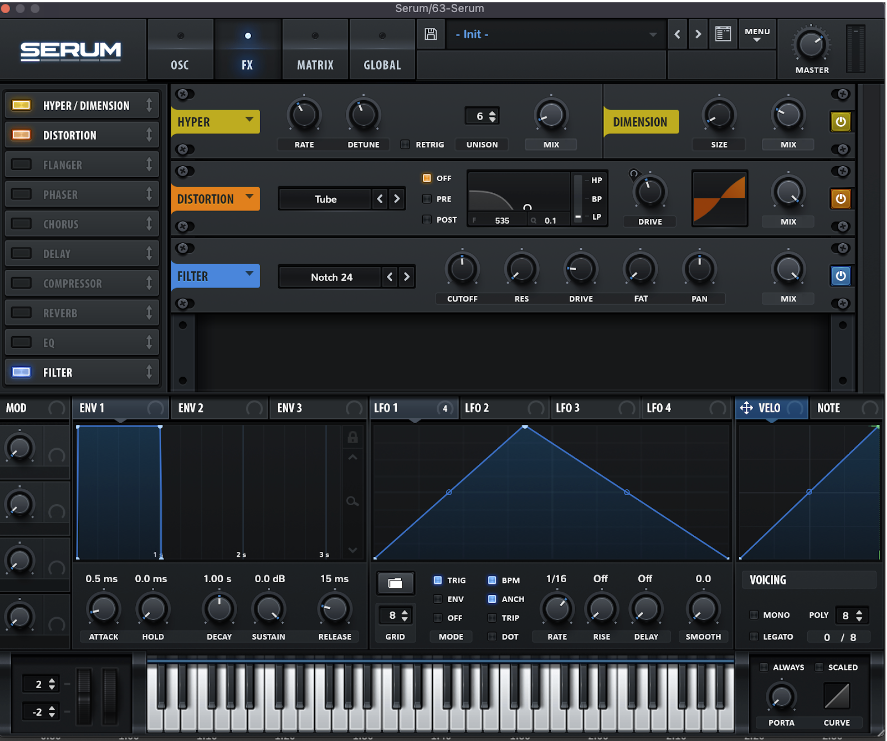The width and height of the screenshot is (887, 741).
Task: Enable the MONO voicing checkbox
Action: point(755,616)
